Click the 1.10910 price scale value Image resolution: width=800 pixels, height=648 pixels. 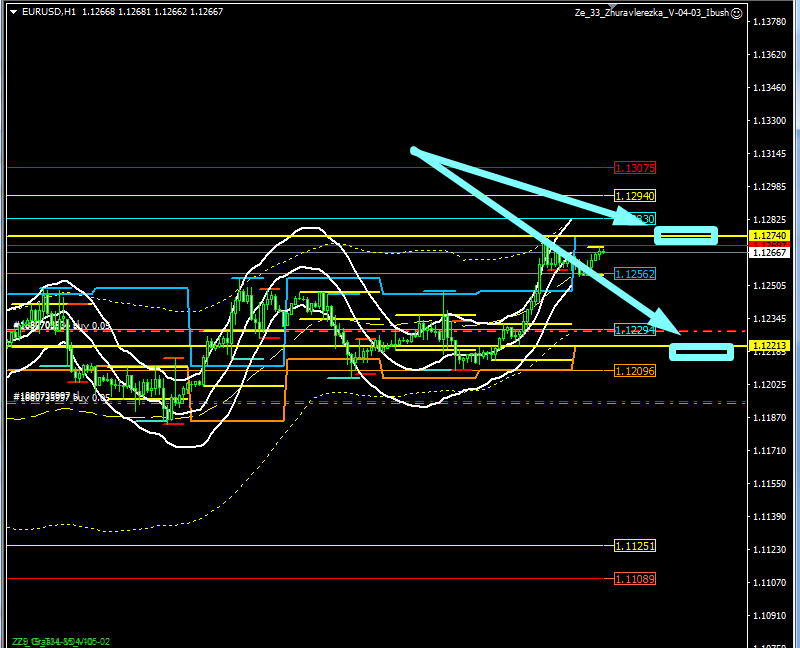point(769,616)
